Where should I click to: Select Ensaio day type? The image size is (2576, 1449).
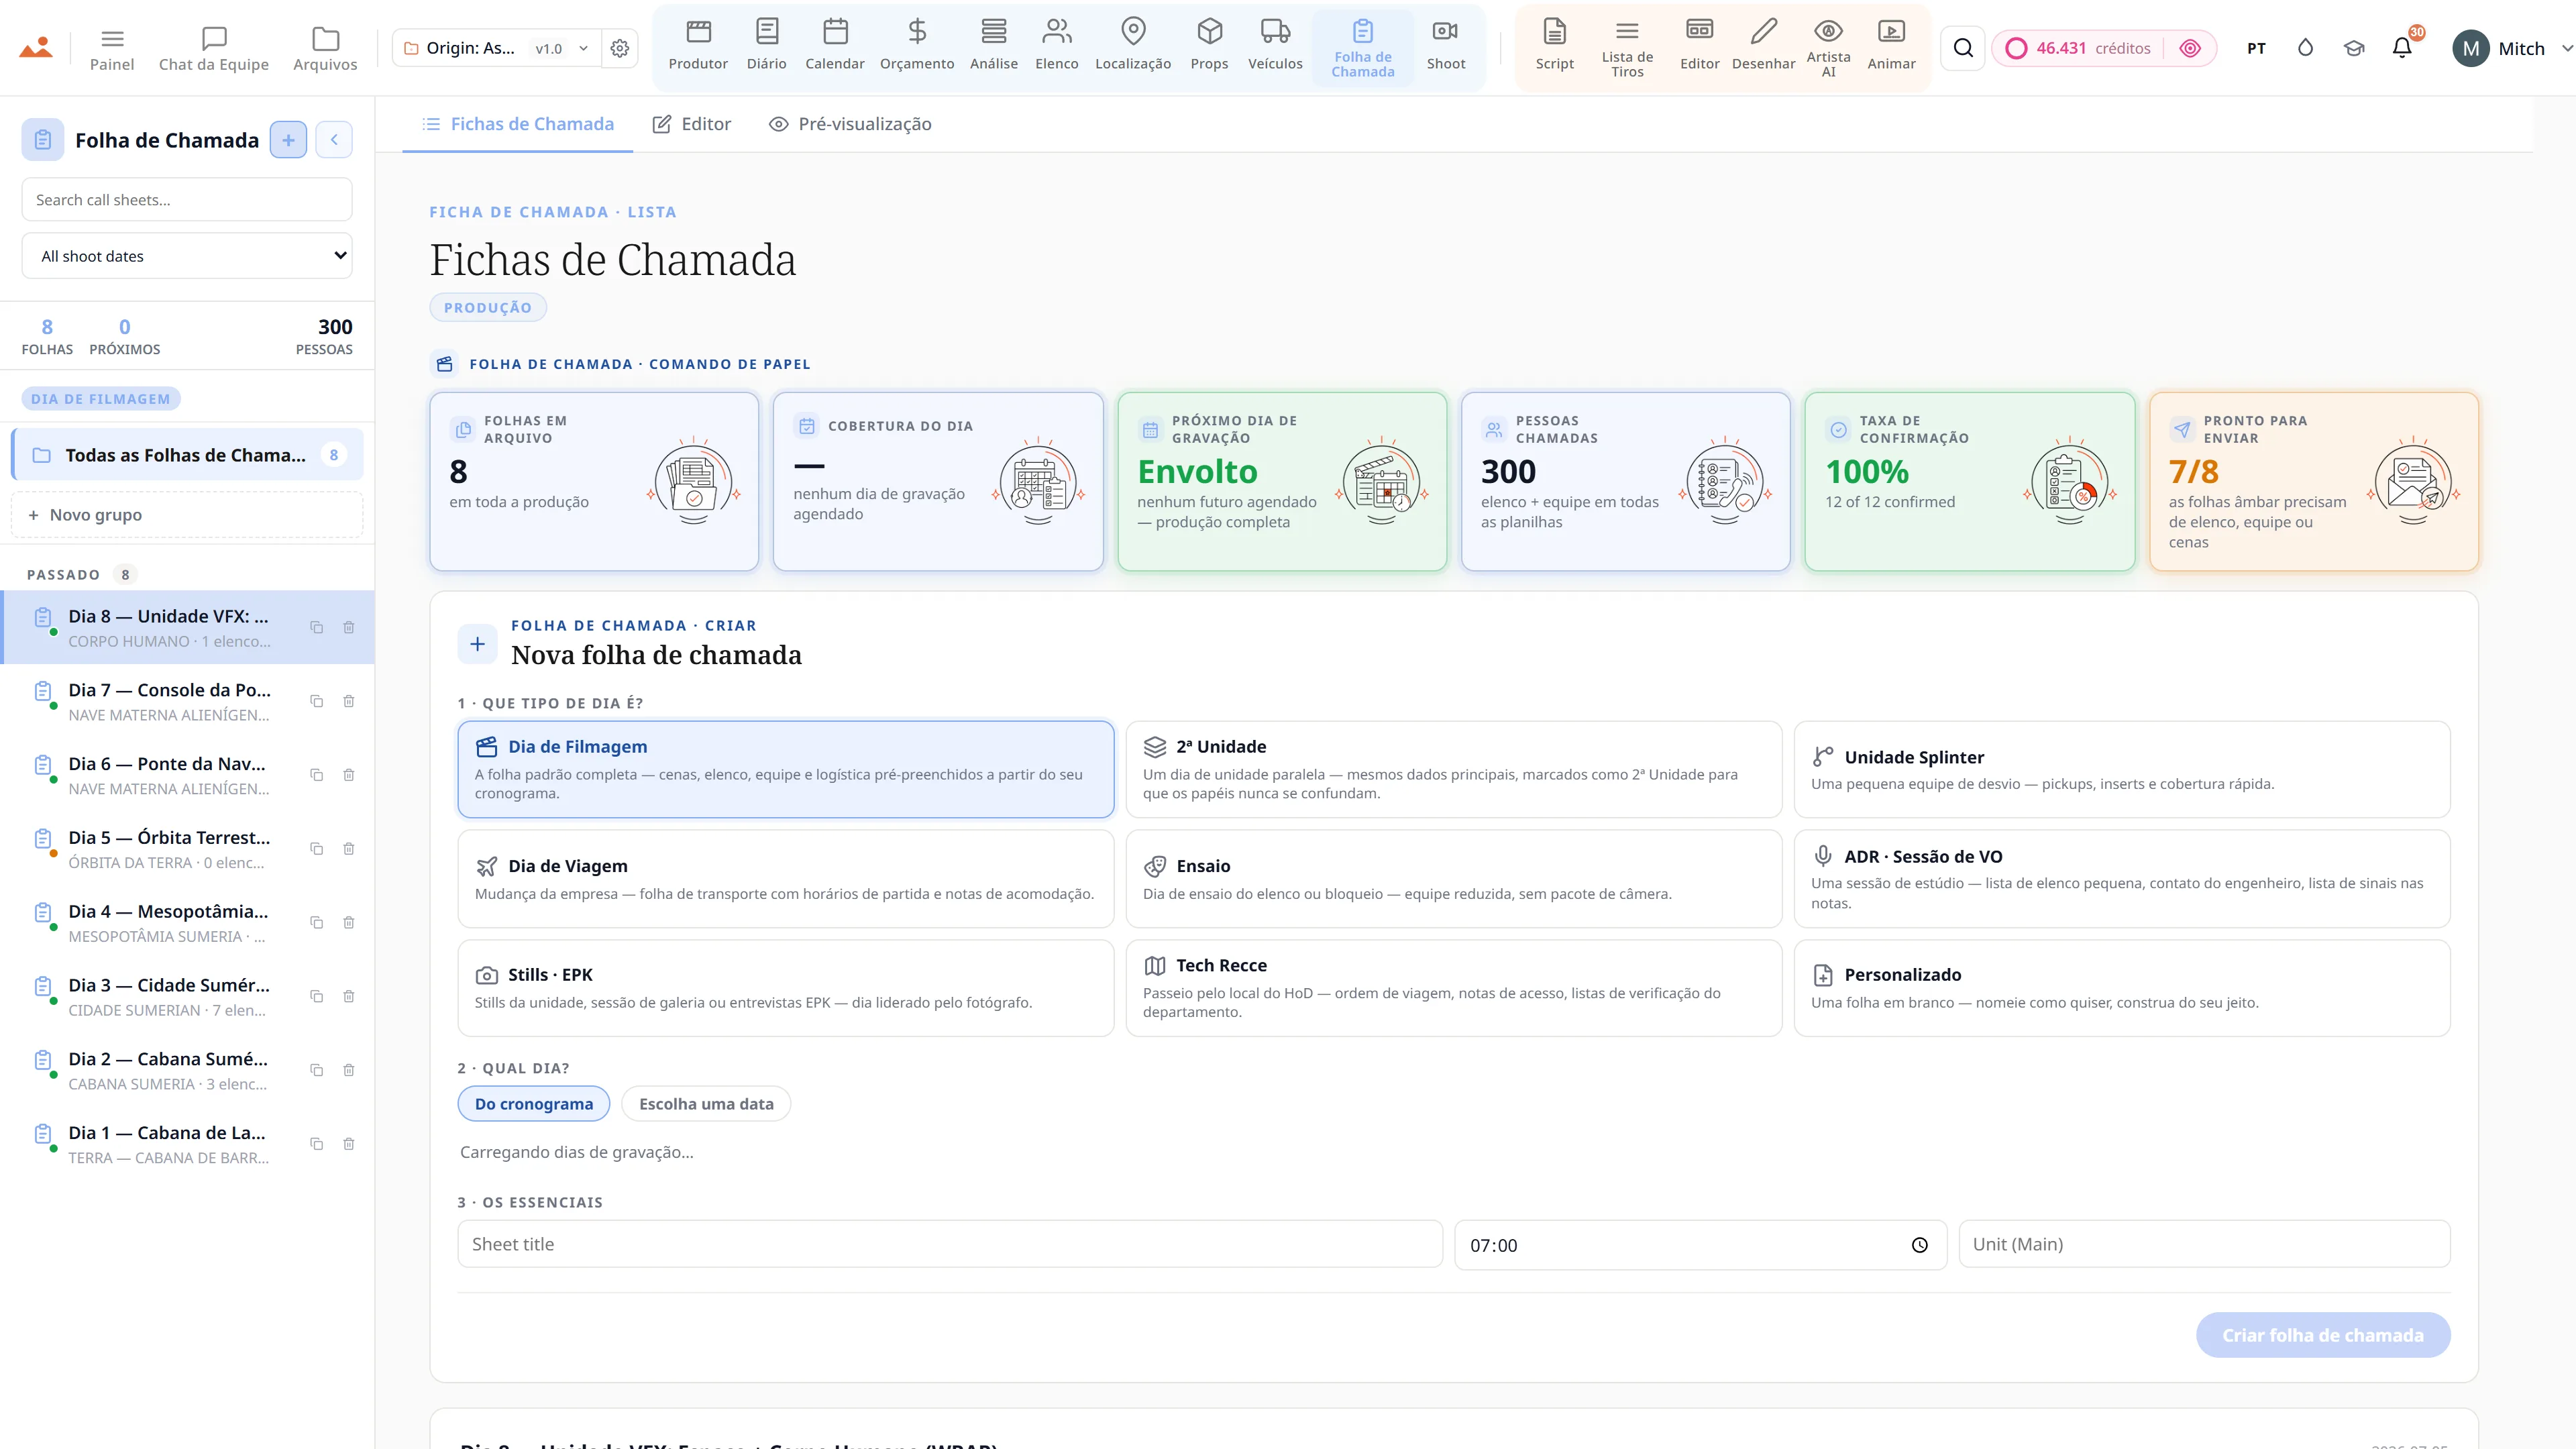(1453, 878)
